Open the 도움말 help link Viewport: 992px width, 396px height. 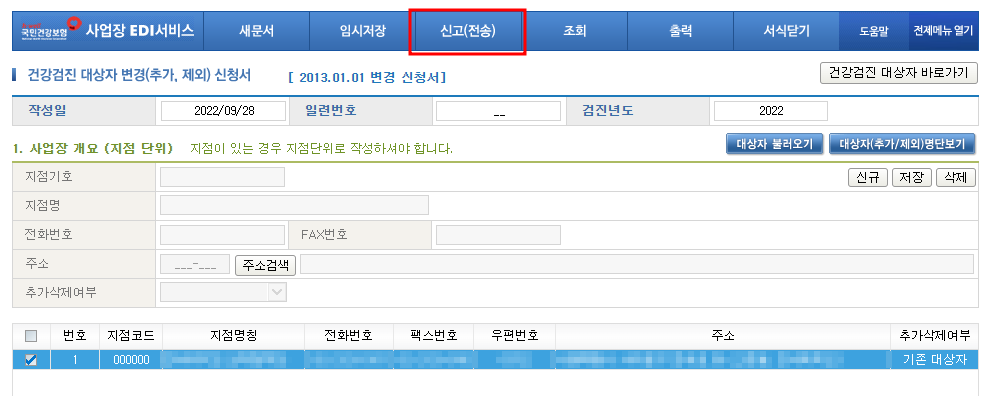coord(874,31)
